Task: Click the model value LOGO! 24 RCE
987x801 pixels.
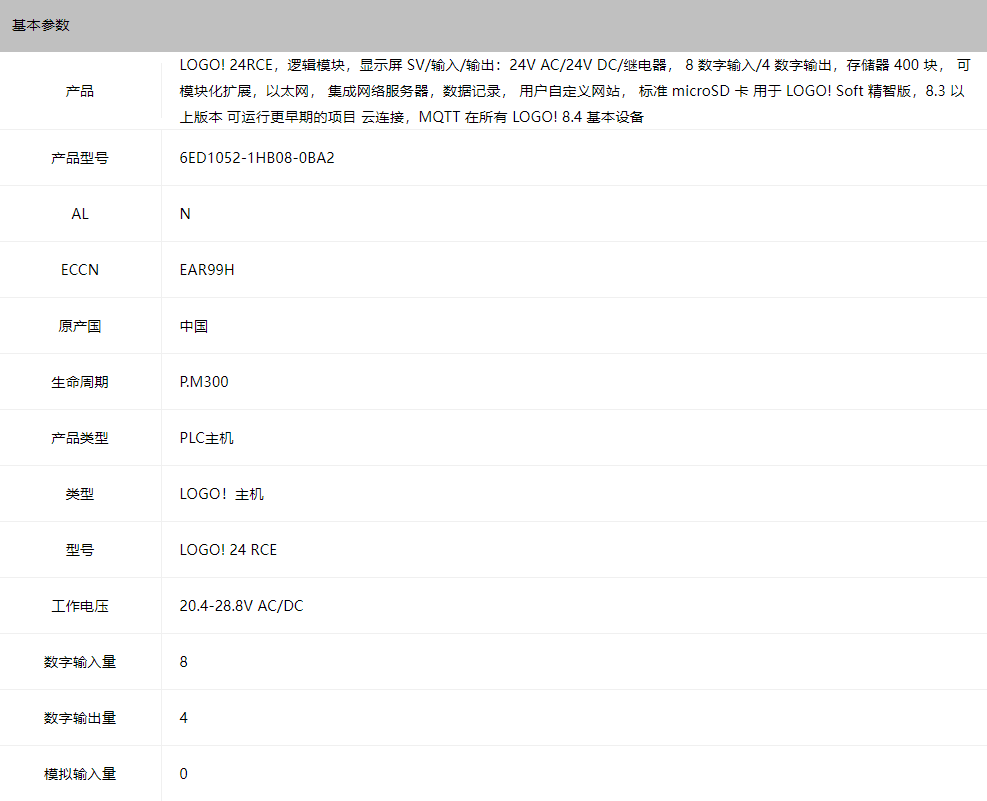Action: click(x=228, y=550)
